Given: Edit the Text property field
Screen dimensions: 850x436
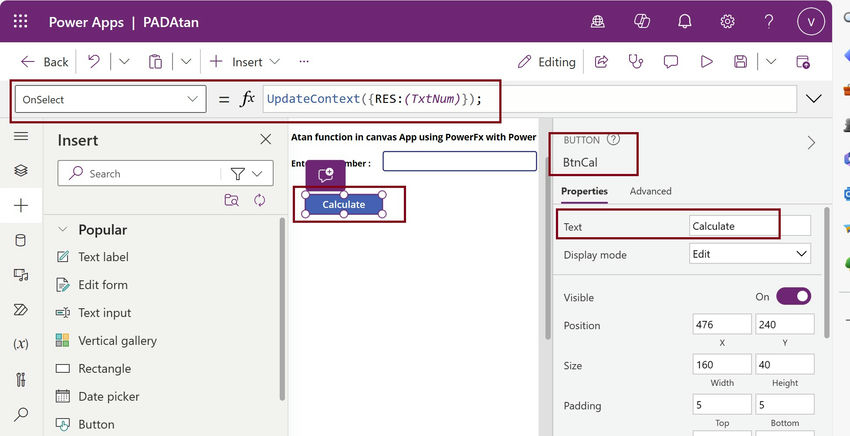Looking at the screenshot, I should click(x=750, y=226).
